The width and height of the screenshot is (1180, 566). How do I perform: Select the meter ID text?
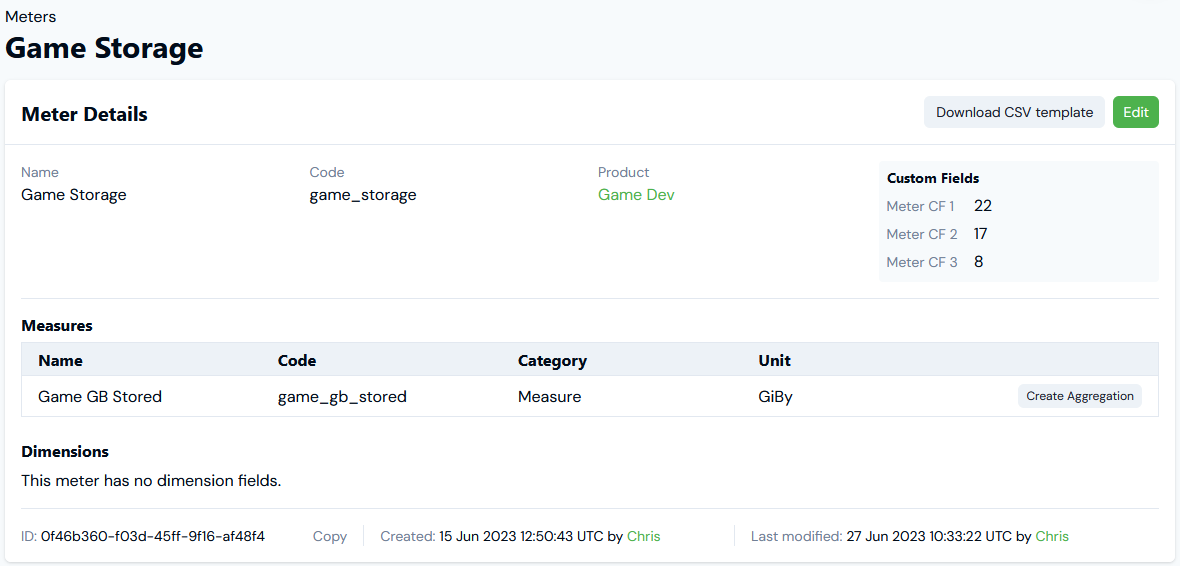[153, 537]
